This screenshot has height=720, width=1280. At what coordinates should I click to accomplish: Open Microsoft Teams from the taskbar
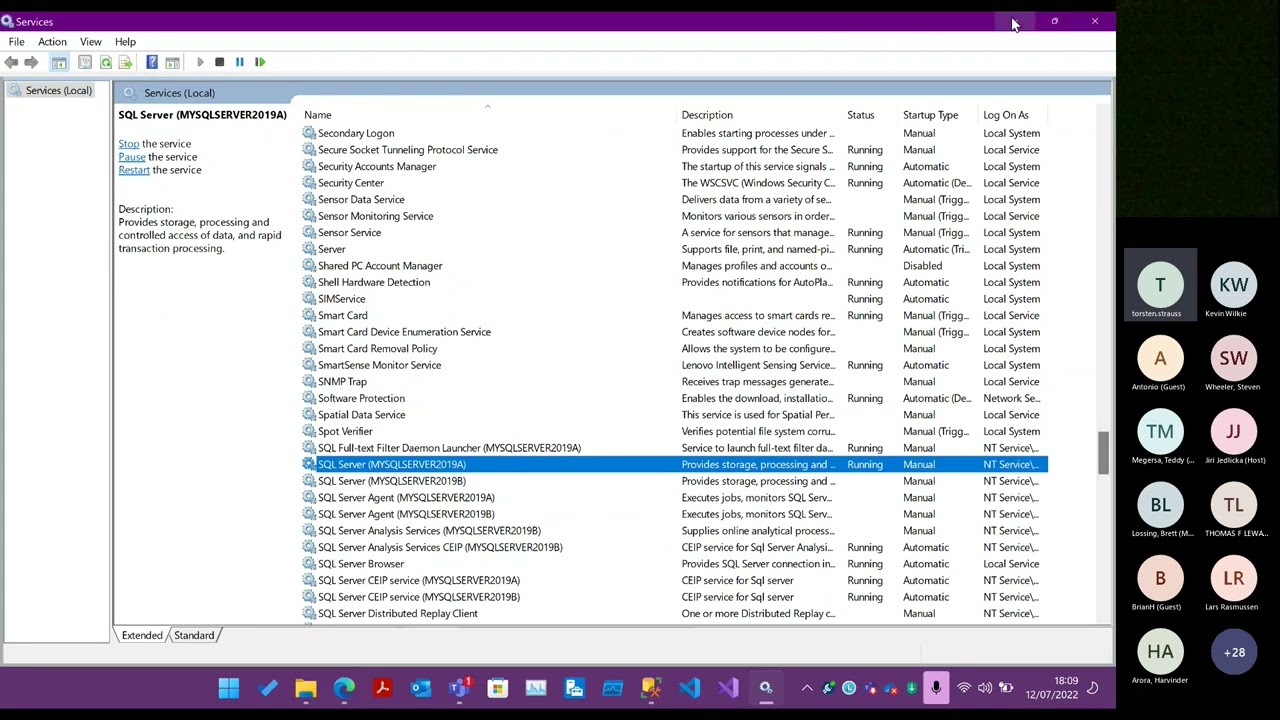point(459,688)
